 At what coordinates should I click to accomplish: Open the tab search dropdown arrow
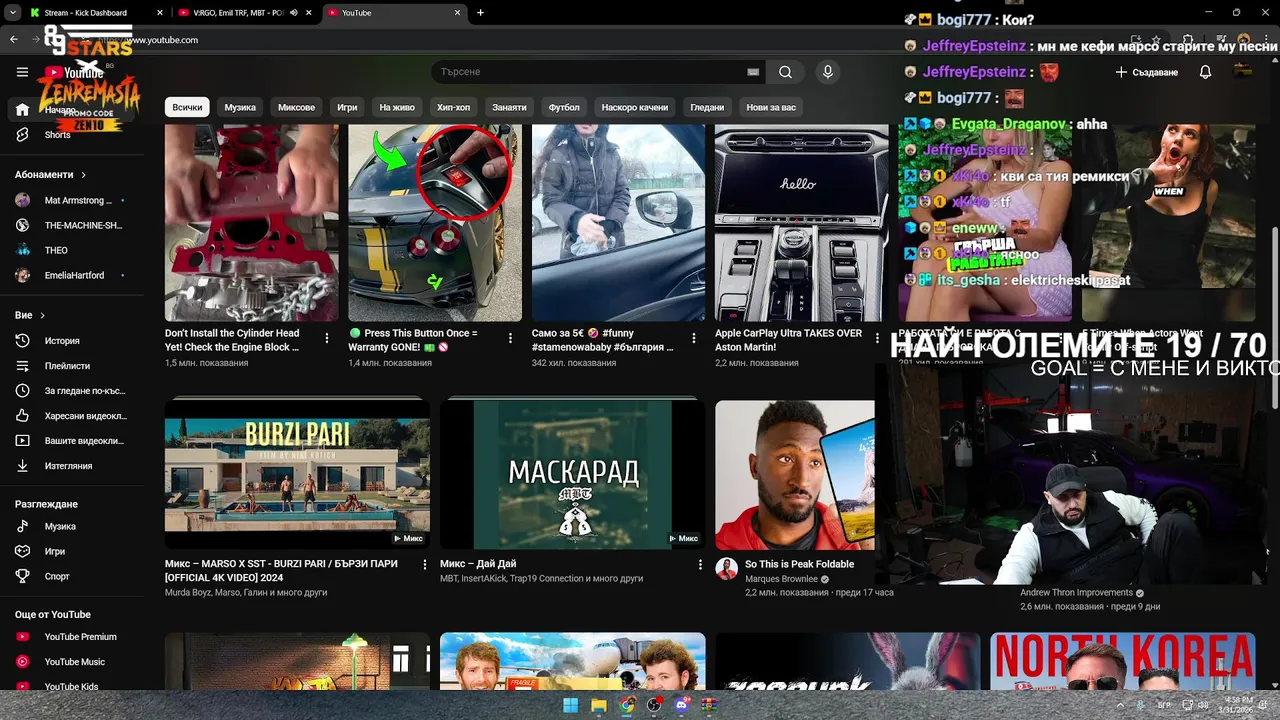click(11, 13)
